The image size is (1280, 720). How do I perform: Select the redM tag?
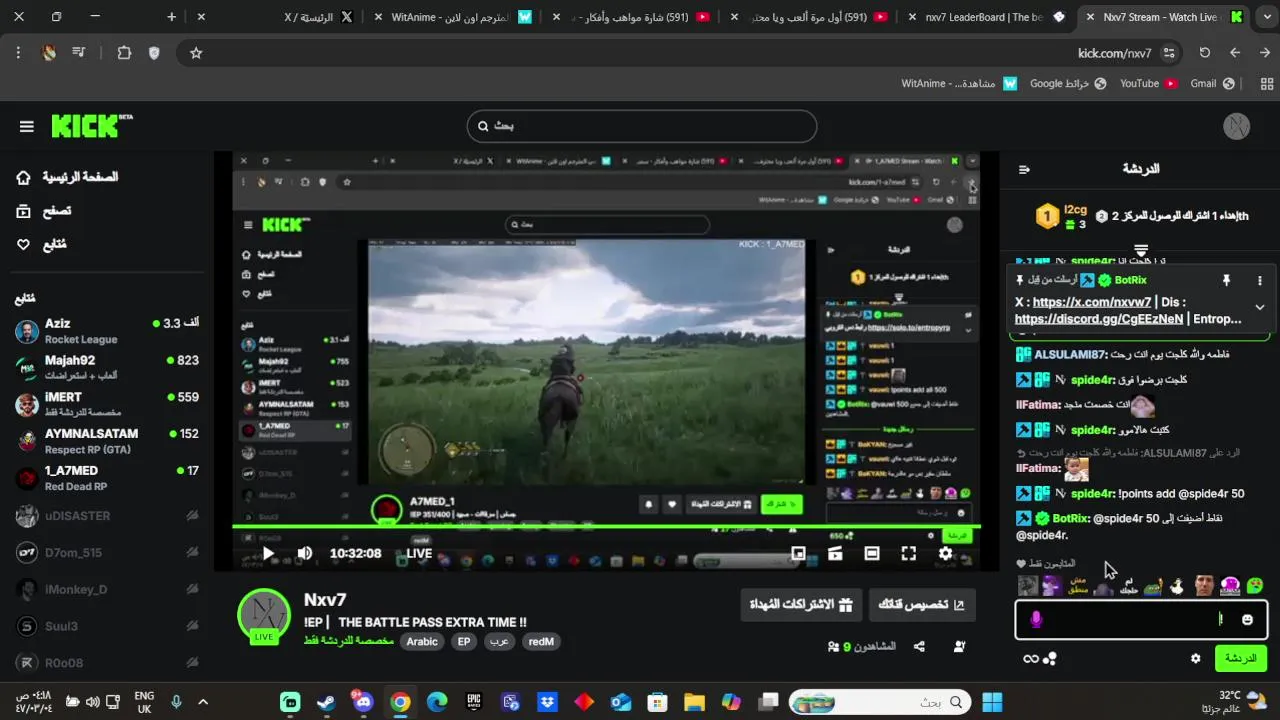pyautogui.click(x=541, y=642)
